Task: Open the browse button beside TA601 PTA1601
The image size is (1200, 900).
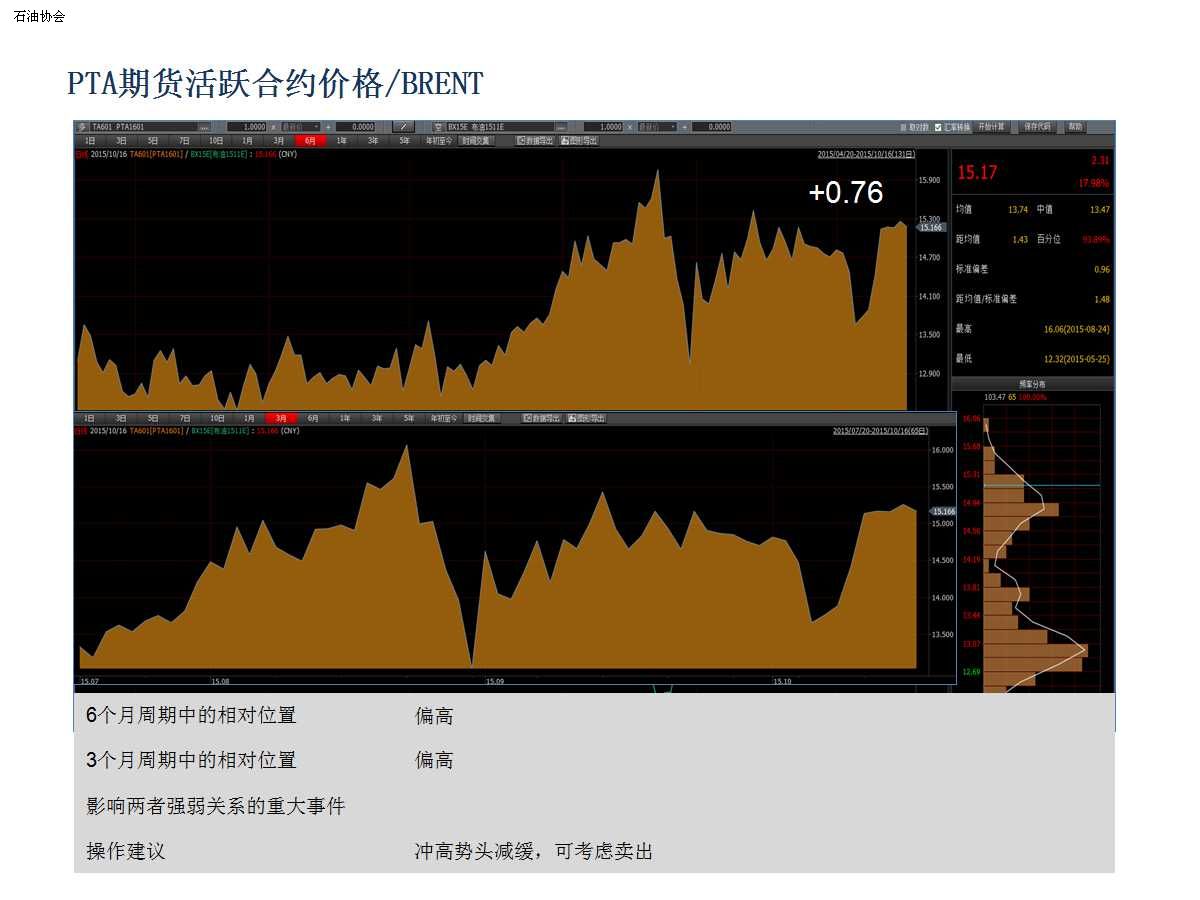Action: pos(204,127)
